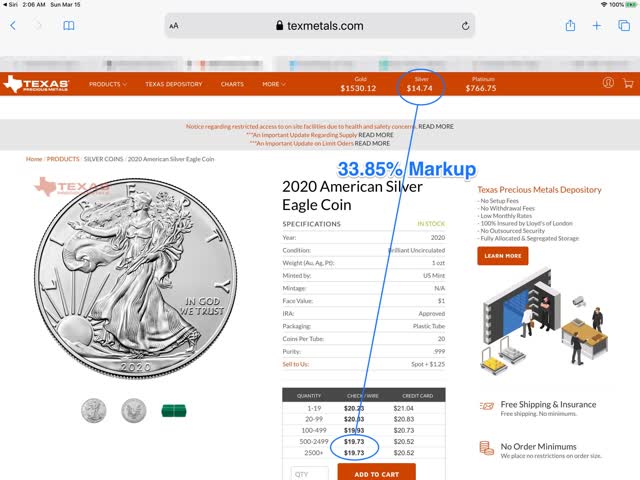The width and height of the screenshot is (640, 480).
Task: Open the Safari share sheet icon
Action: pyautogui.click(x=570, y=25)
